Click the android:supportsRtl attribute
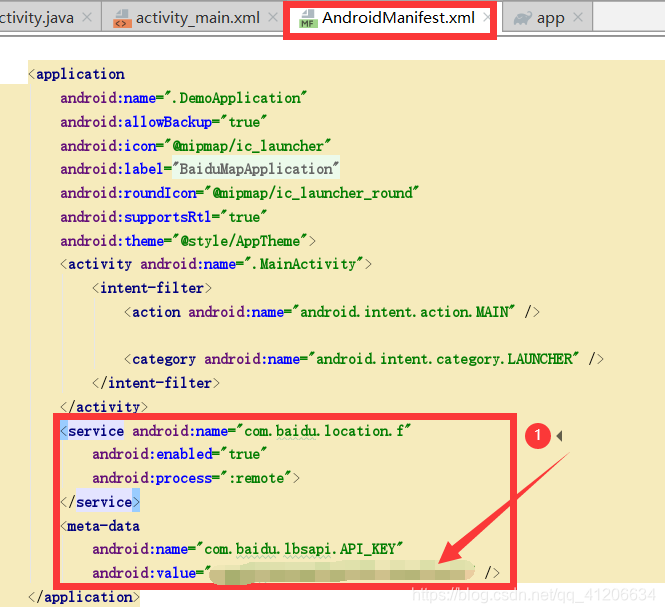The image size is (665, 613). coord(136,217)
